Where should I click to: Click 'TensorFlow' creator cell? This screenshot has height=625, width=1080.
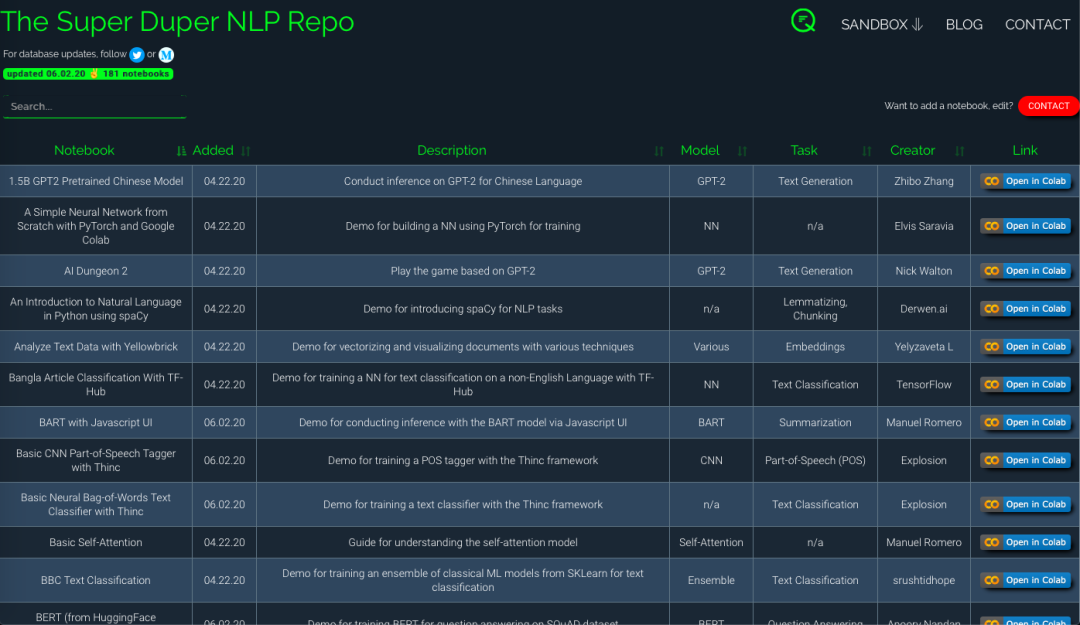pyautogui.click(x=924, y=385)
